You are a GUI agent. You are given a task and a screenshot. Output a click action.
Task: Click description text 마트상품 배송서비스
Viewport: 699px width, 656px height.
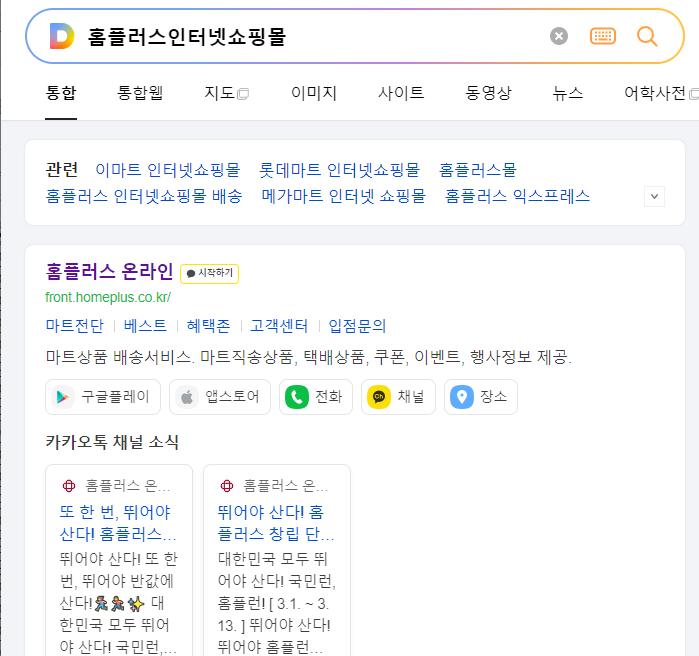pos(308,357)
